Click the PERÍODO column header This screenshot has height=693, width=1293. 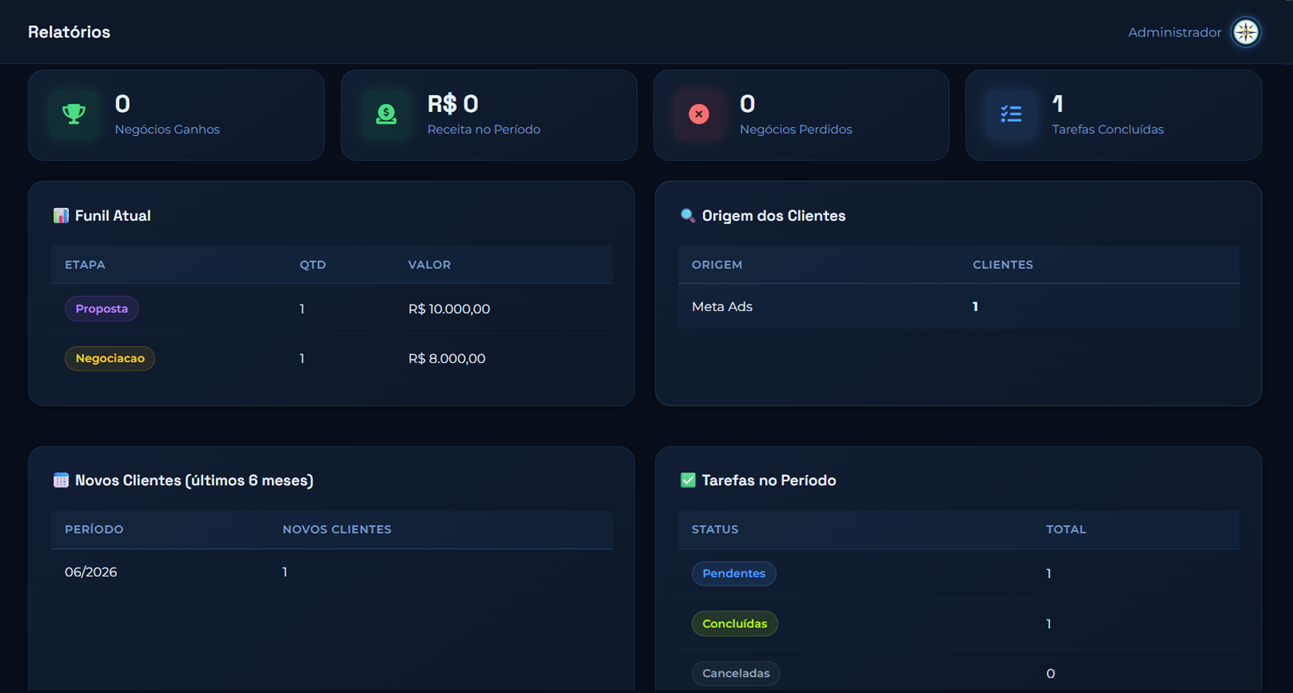[x=94, y=530]
